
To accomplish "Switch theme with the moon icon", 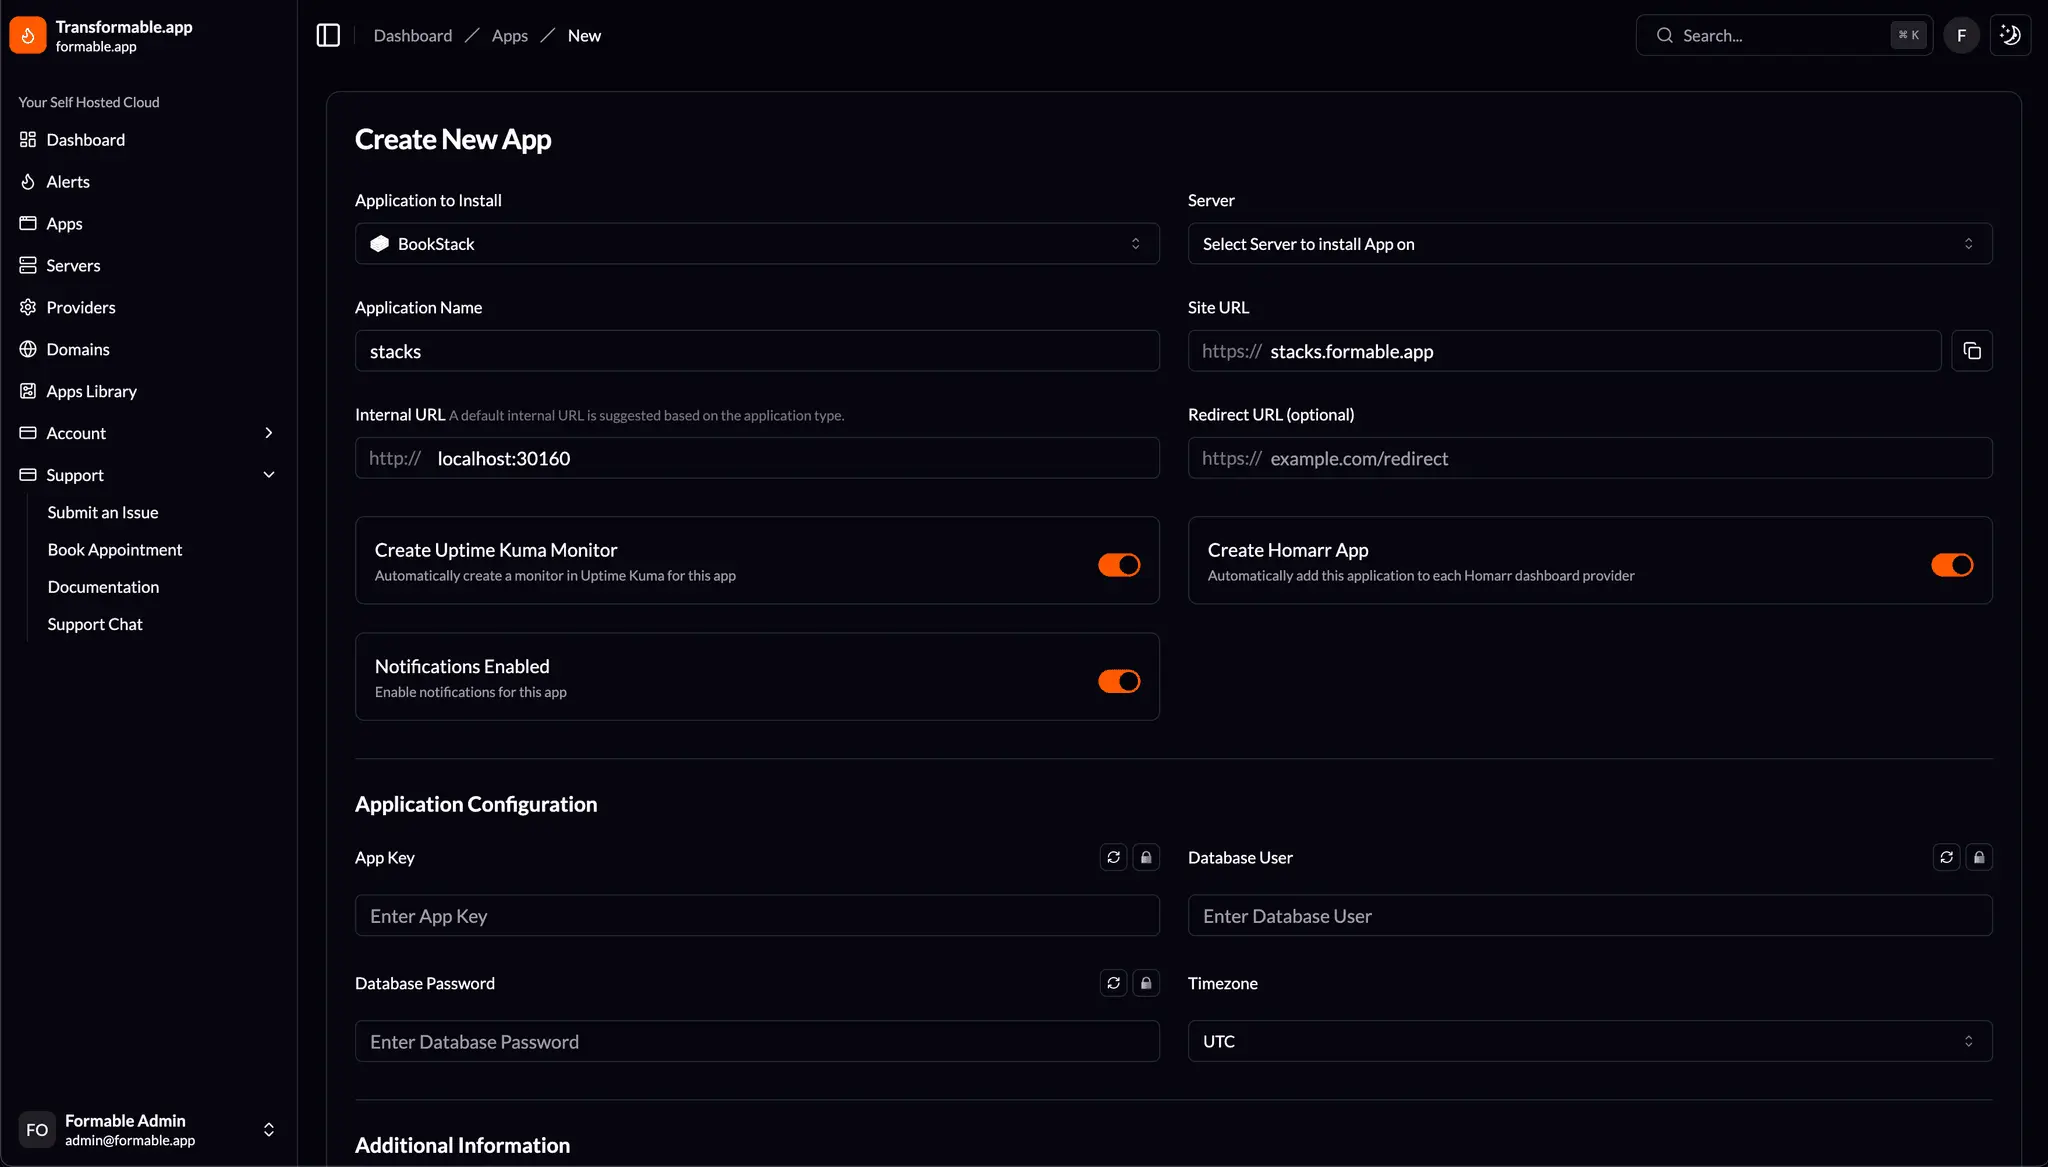I will (2010, 35).
